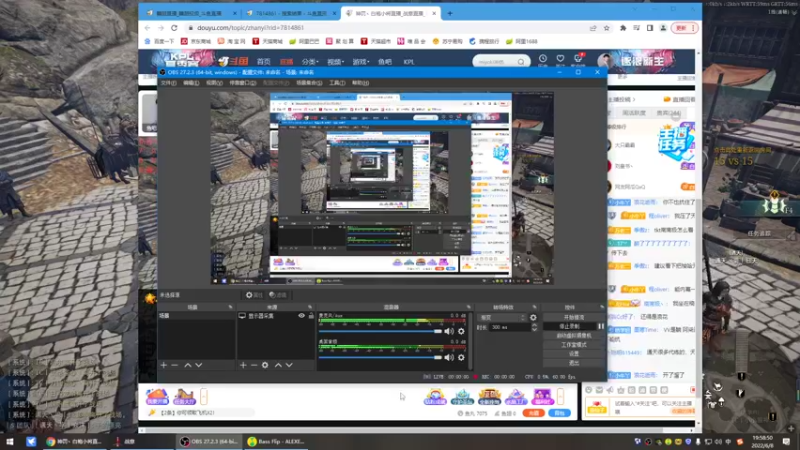Enable Studio Mode in OBS controls
Screen dimensions: 800x450
[574, 345]
